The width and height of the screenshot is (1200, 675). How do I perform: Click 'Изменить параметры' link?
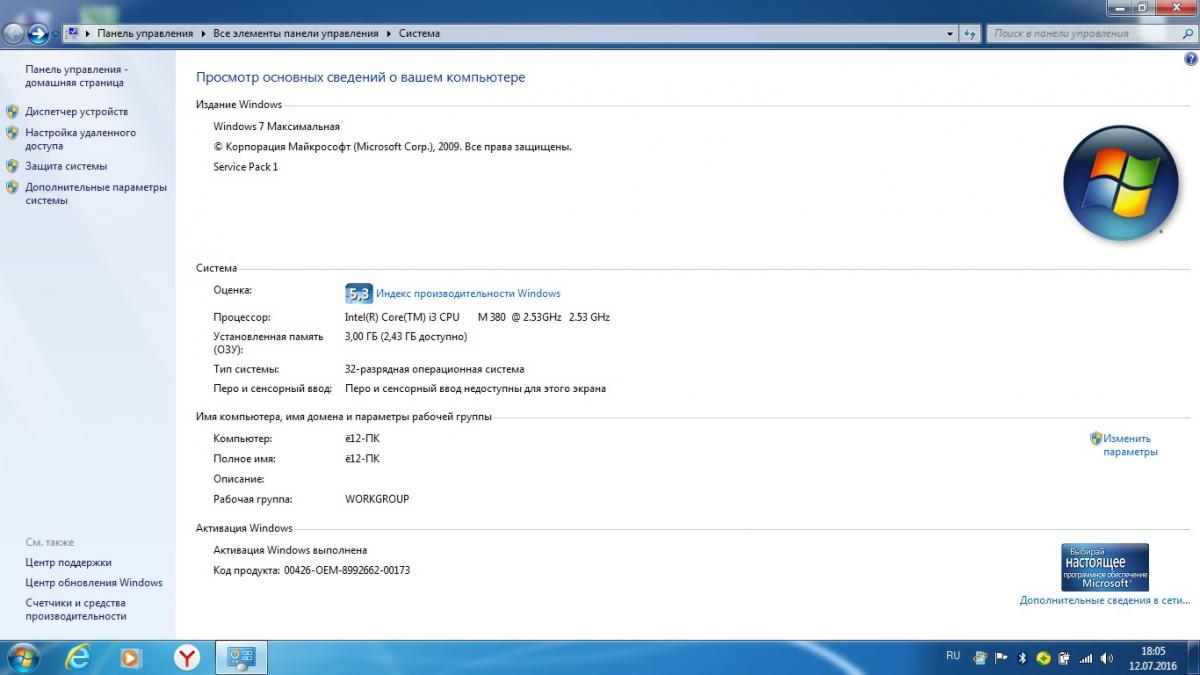click(1130, 445)
